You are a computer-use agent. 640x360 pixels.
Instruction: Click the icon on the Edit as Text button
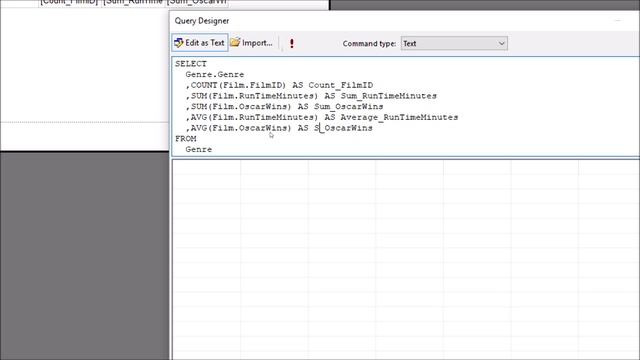(178, 42)
